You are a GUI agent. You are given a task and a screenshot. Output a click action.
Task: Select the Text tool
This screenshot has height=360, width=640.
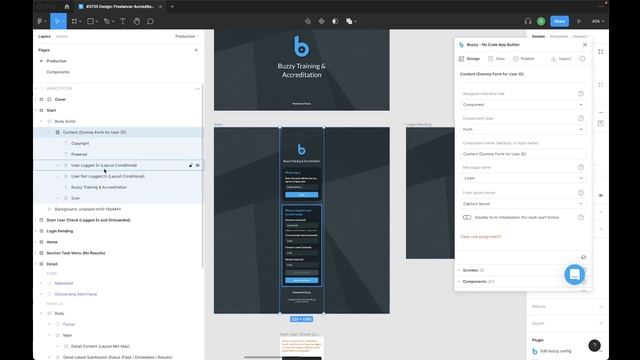[x=122, y=21]
